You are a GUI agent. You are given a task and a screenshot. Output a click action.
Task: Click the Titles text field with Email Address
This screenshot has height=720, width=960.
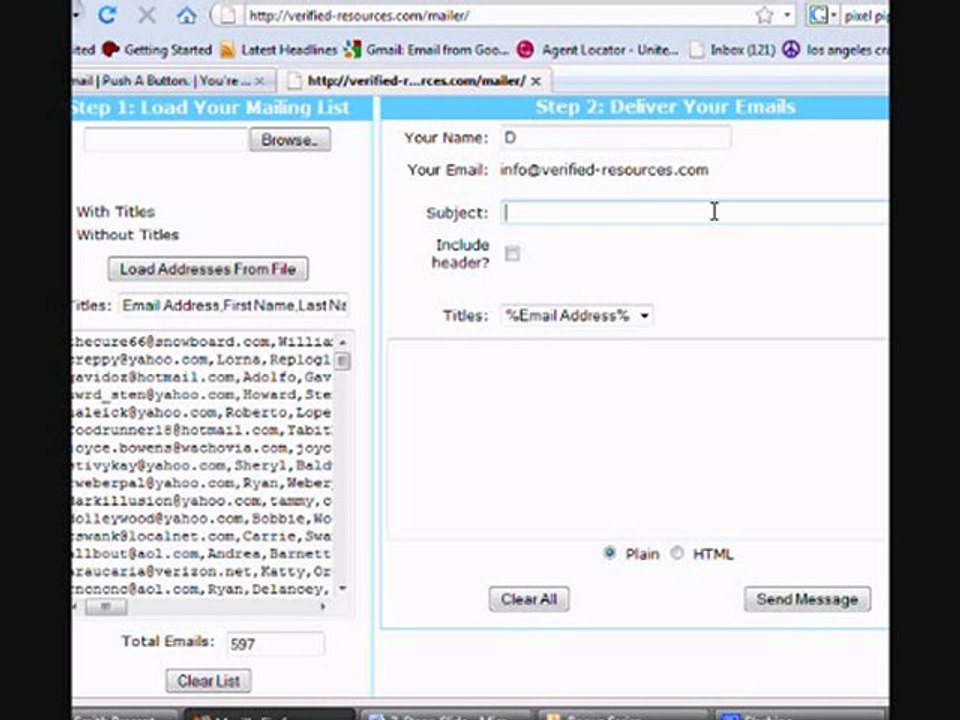234,305
